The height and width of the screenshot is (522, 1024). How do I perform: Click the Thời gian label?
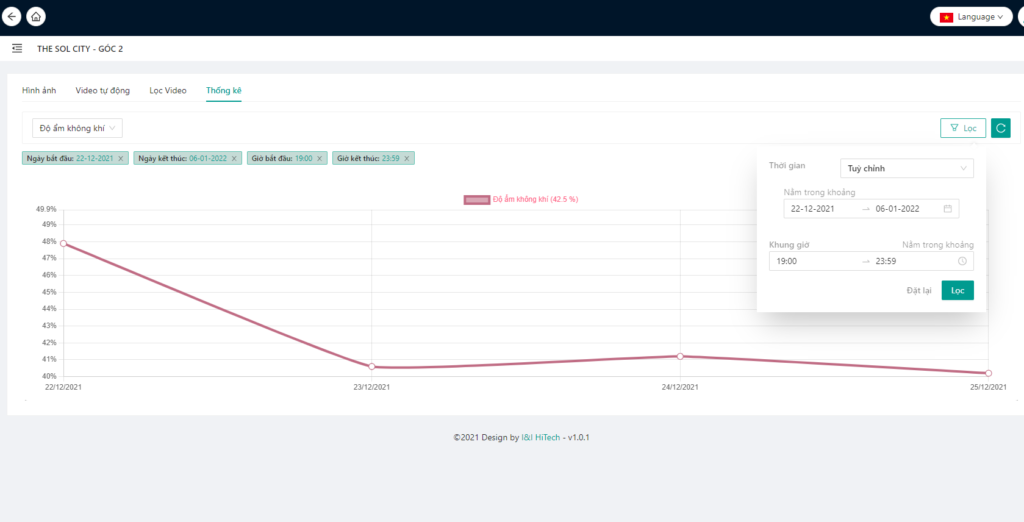click(787, 165)
